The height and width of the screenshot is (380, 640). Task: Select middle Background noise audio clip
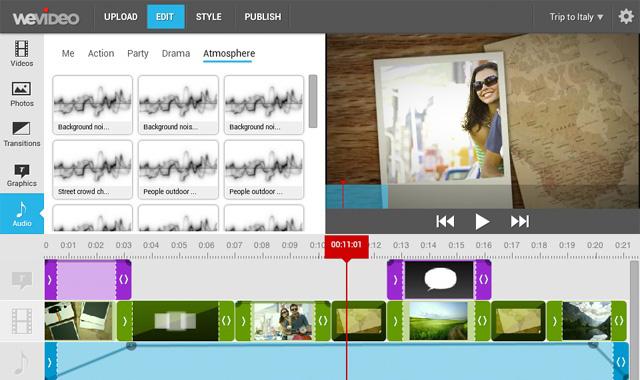coord(178,105)
